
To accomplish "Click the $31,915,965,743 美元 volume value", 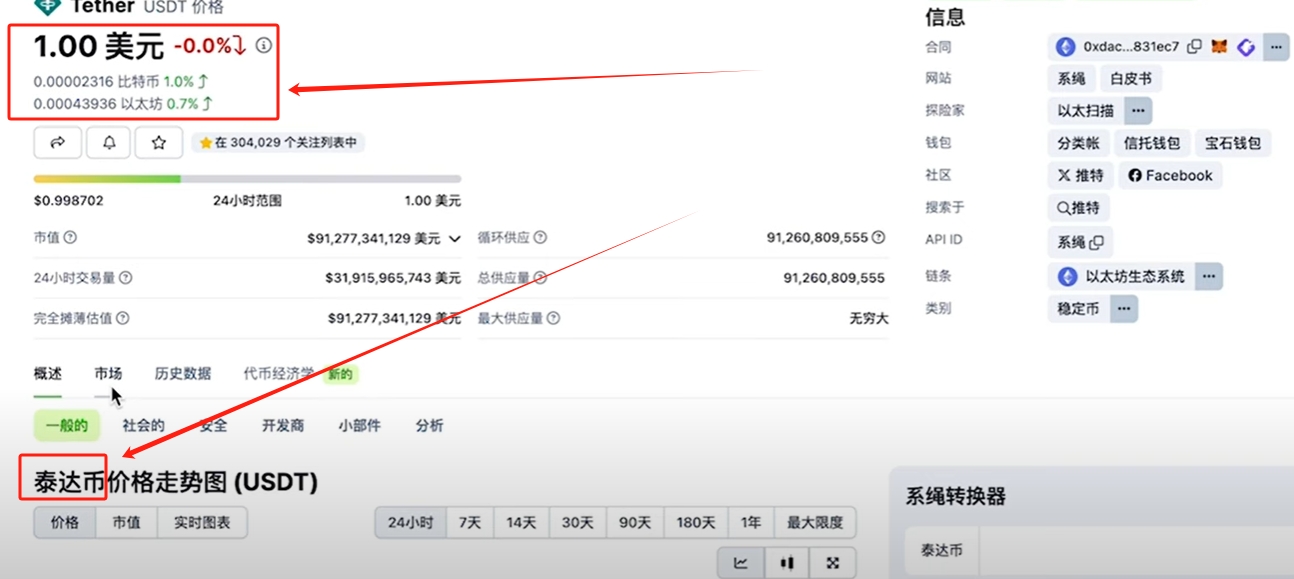I will click(393, 278).
